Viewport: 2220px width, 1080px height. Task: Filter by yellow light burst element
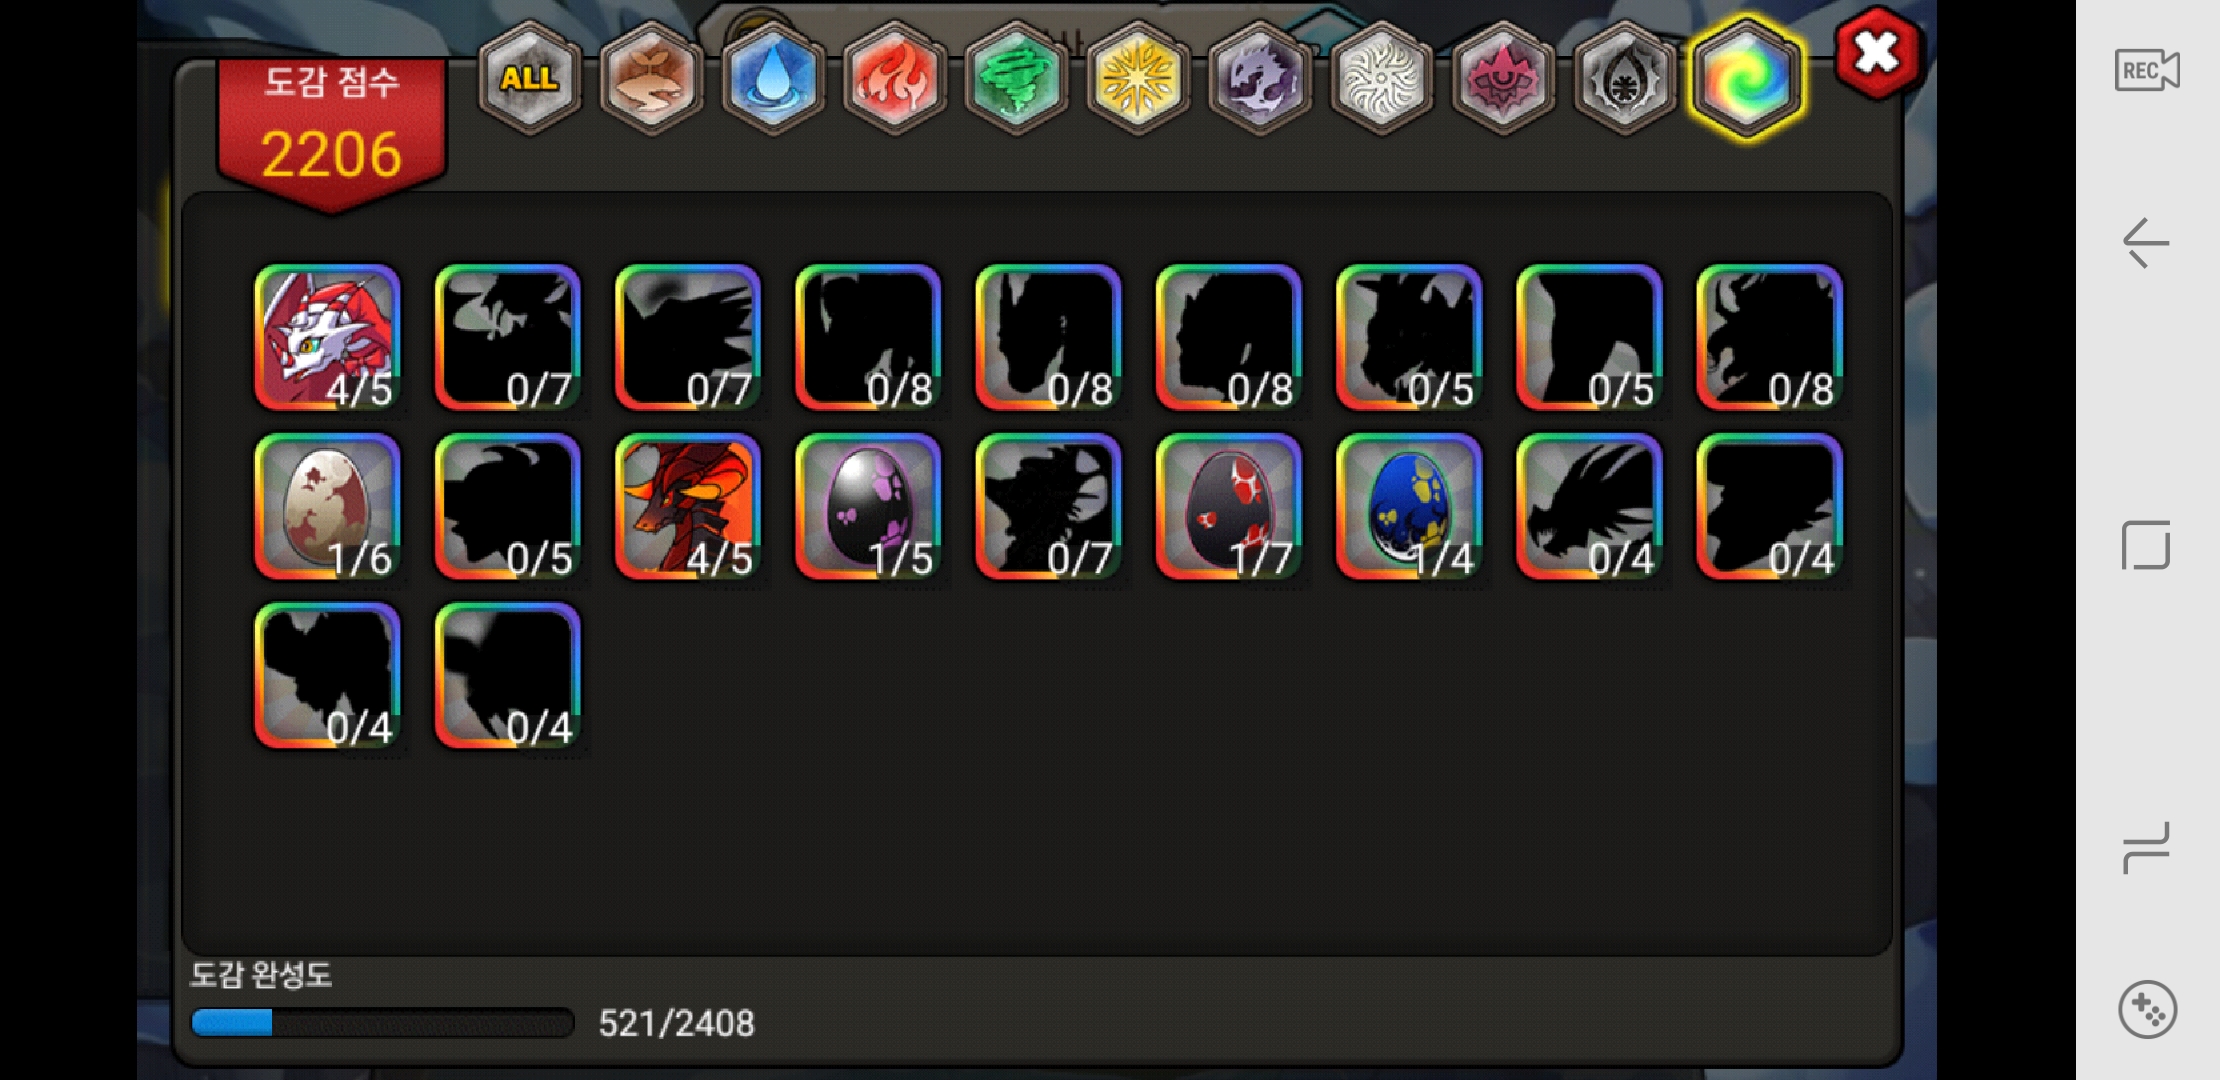(x=1138, y=79)
